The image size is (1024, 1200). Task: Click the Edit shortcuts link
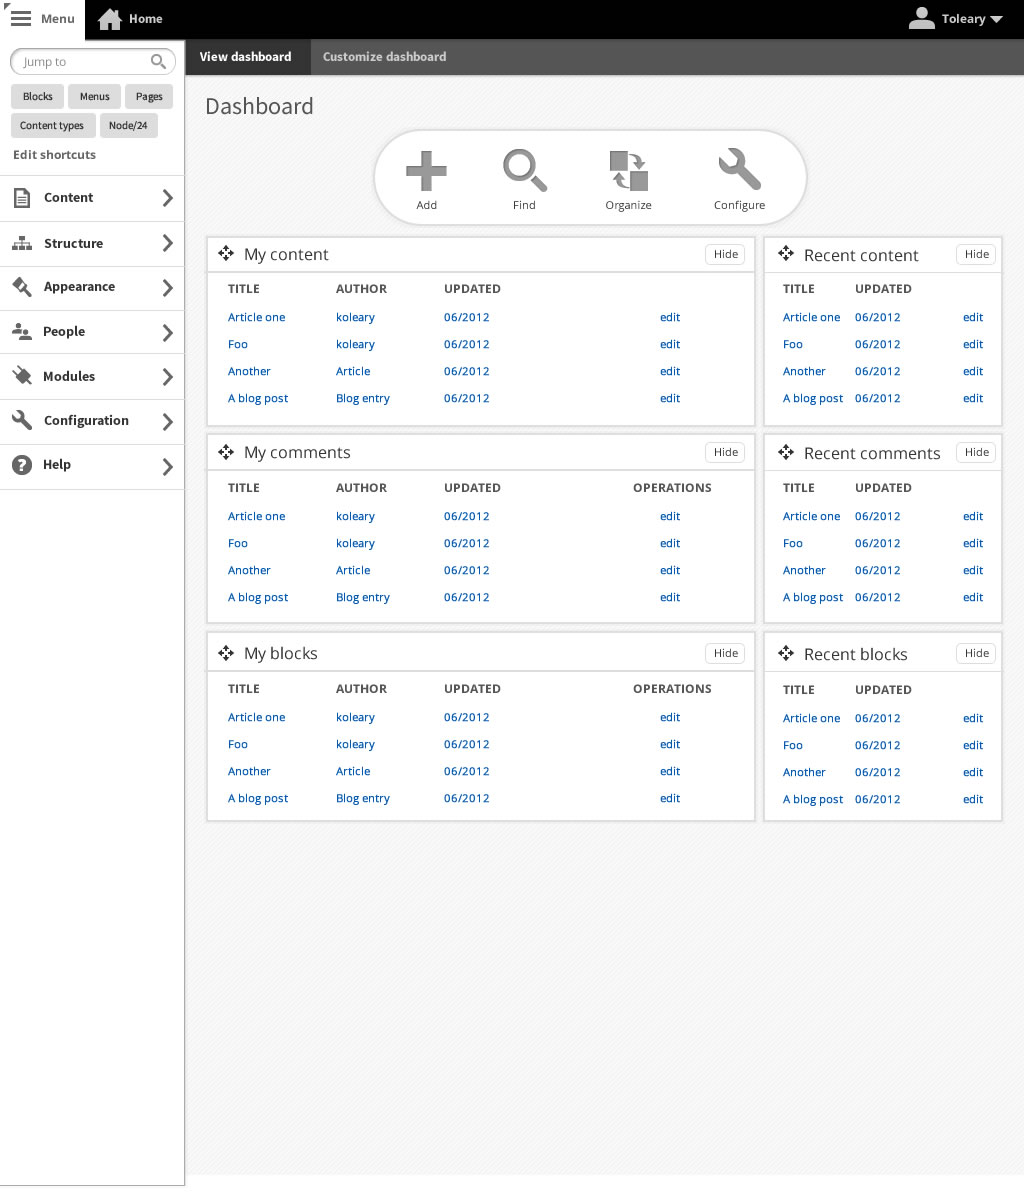click(x=54, y=155)
